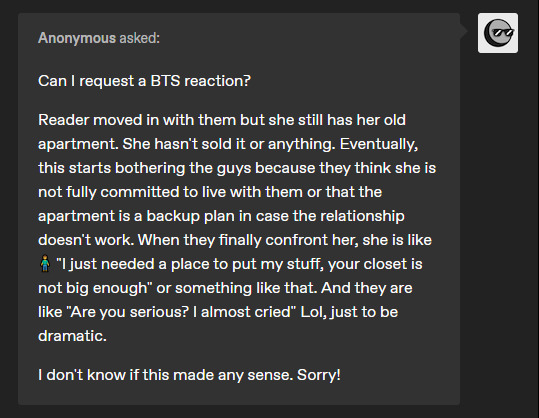539x418 pixels.
Task: Click the word "Eventually," in the paragraph
Action: 379,144
